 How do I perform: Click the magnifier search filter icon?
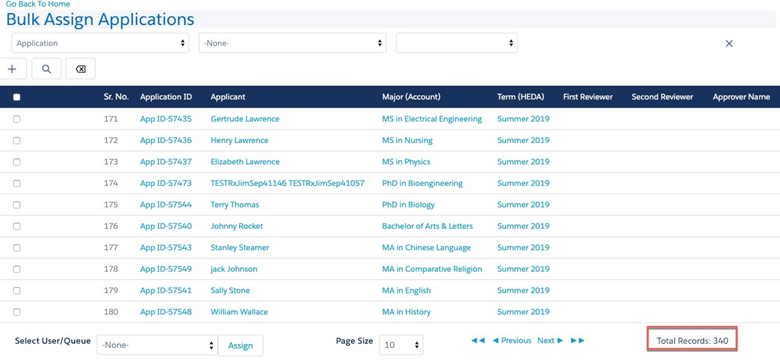pyautogui.click(x=46, y=69)
